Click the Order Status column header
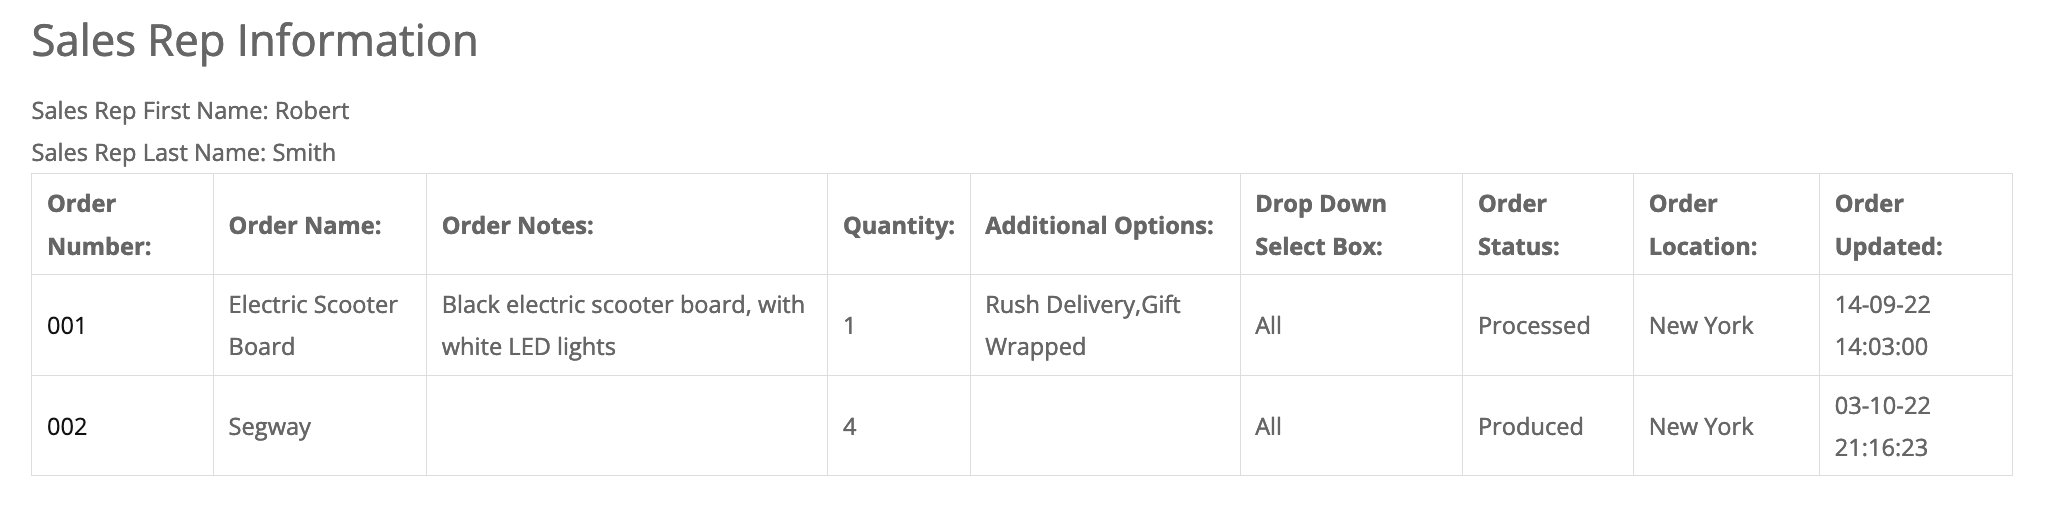Viewport: 2046px width, 512px height. 1519,225
